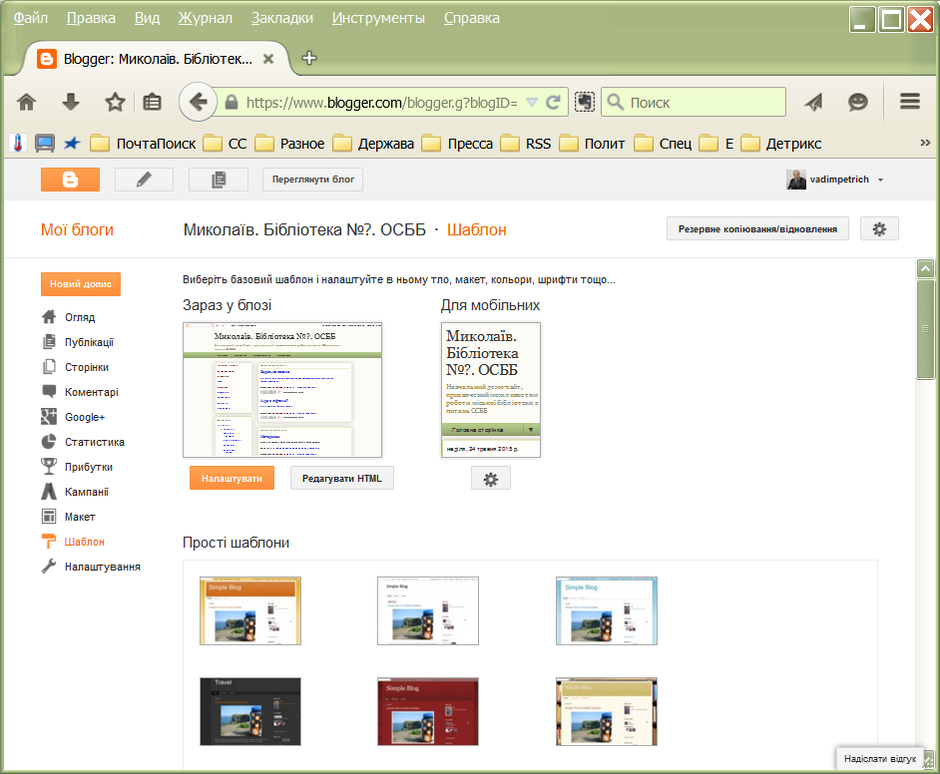This screenshot has height=774, width=940.
Task: Open the URL history dropdown arrow
Action: point(532,103)
